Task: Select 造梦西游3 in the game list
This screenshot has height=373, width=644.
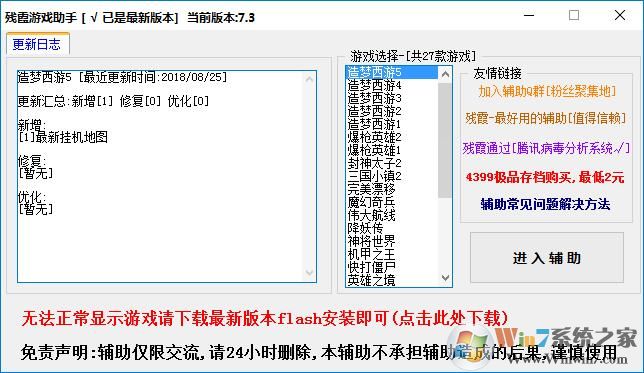Action: coord(392,99)
